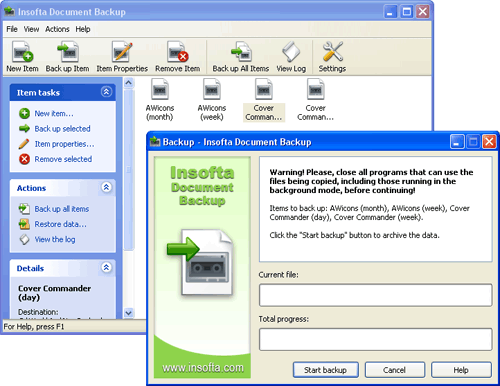
Task: Click the icon beside Back up all items
Action: coord(24,209)
